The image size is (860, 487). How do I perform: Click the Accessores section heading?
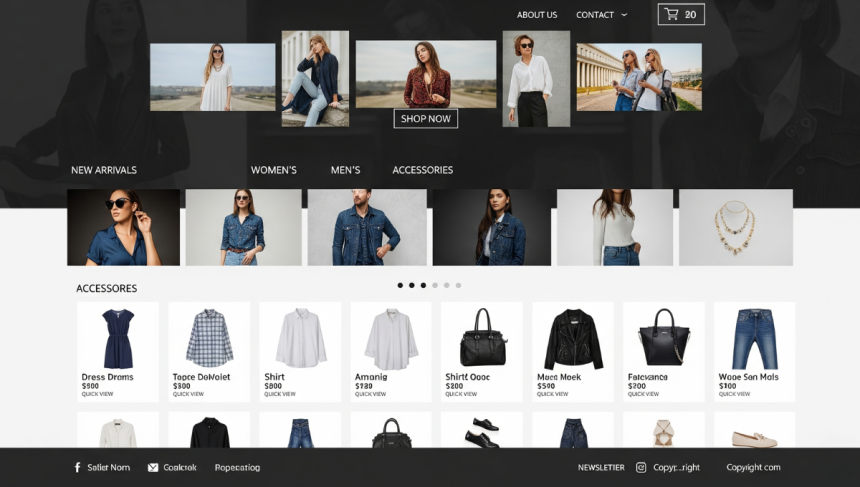(106, 288)
